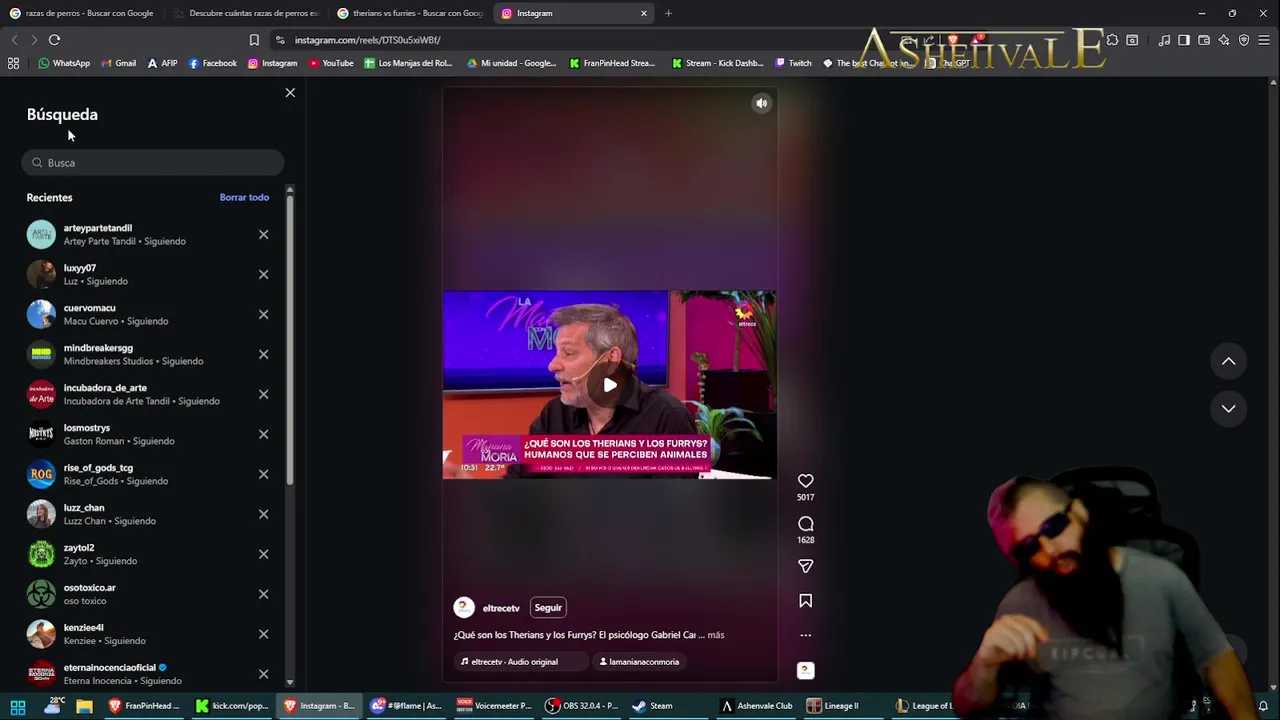Go to the next reel arrow

(x=1229, y=408)
